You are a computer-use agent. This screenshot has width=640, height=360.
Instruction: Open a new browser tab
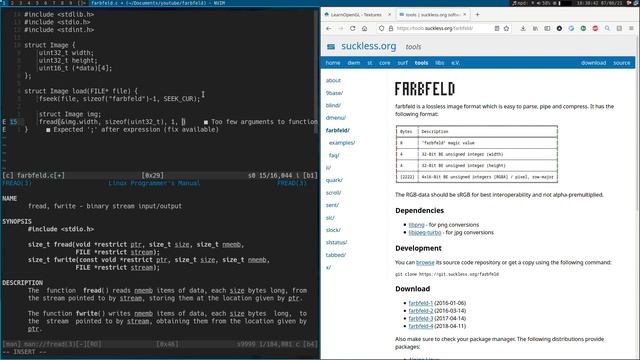coord(477,15)
